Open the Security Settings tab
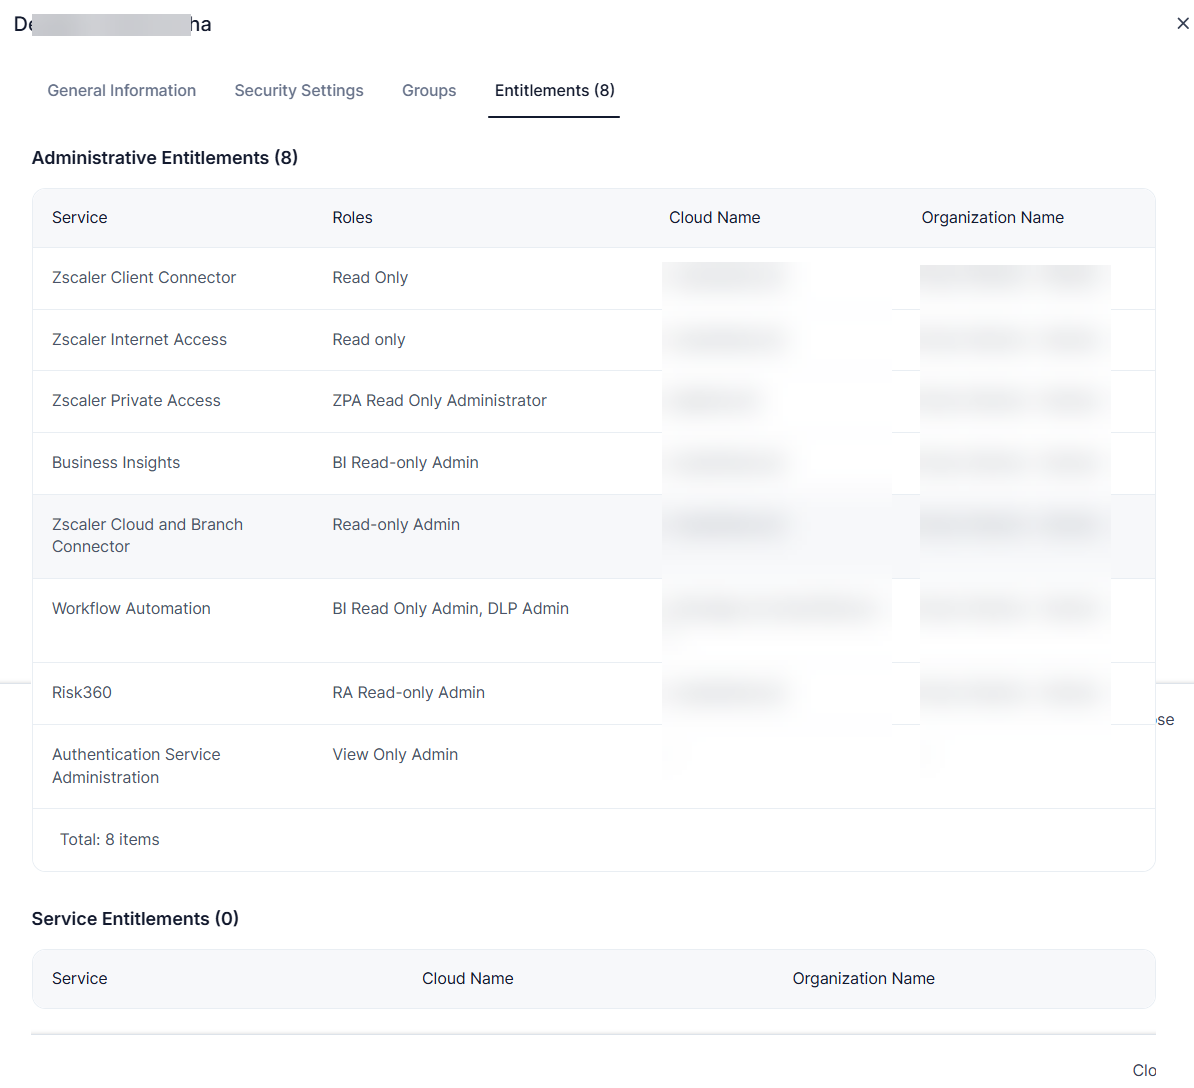The height and width of the screenshot is (1088, 1194). click(x=299, y=91)
